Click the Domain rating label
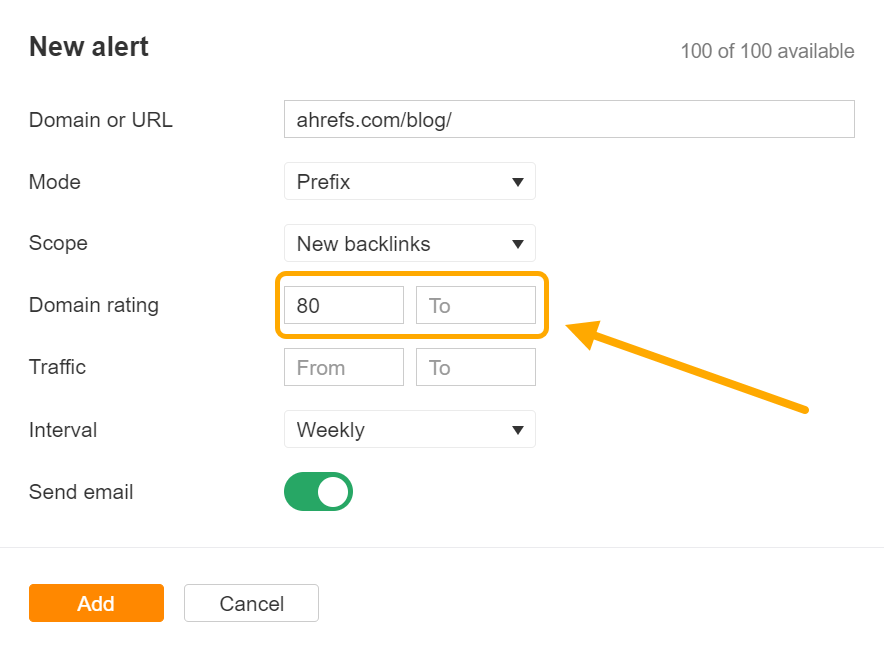Screen dimensions: 884x651 tap(94, 305)
